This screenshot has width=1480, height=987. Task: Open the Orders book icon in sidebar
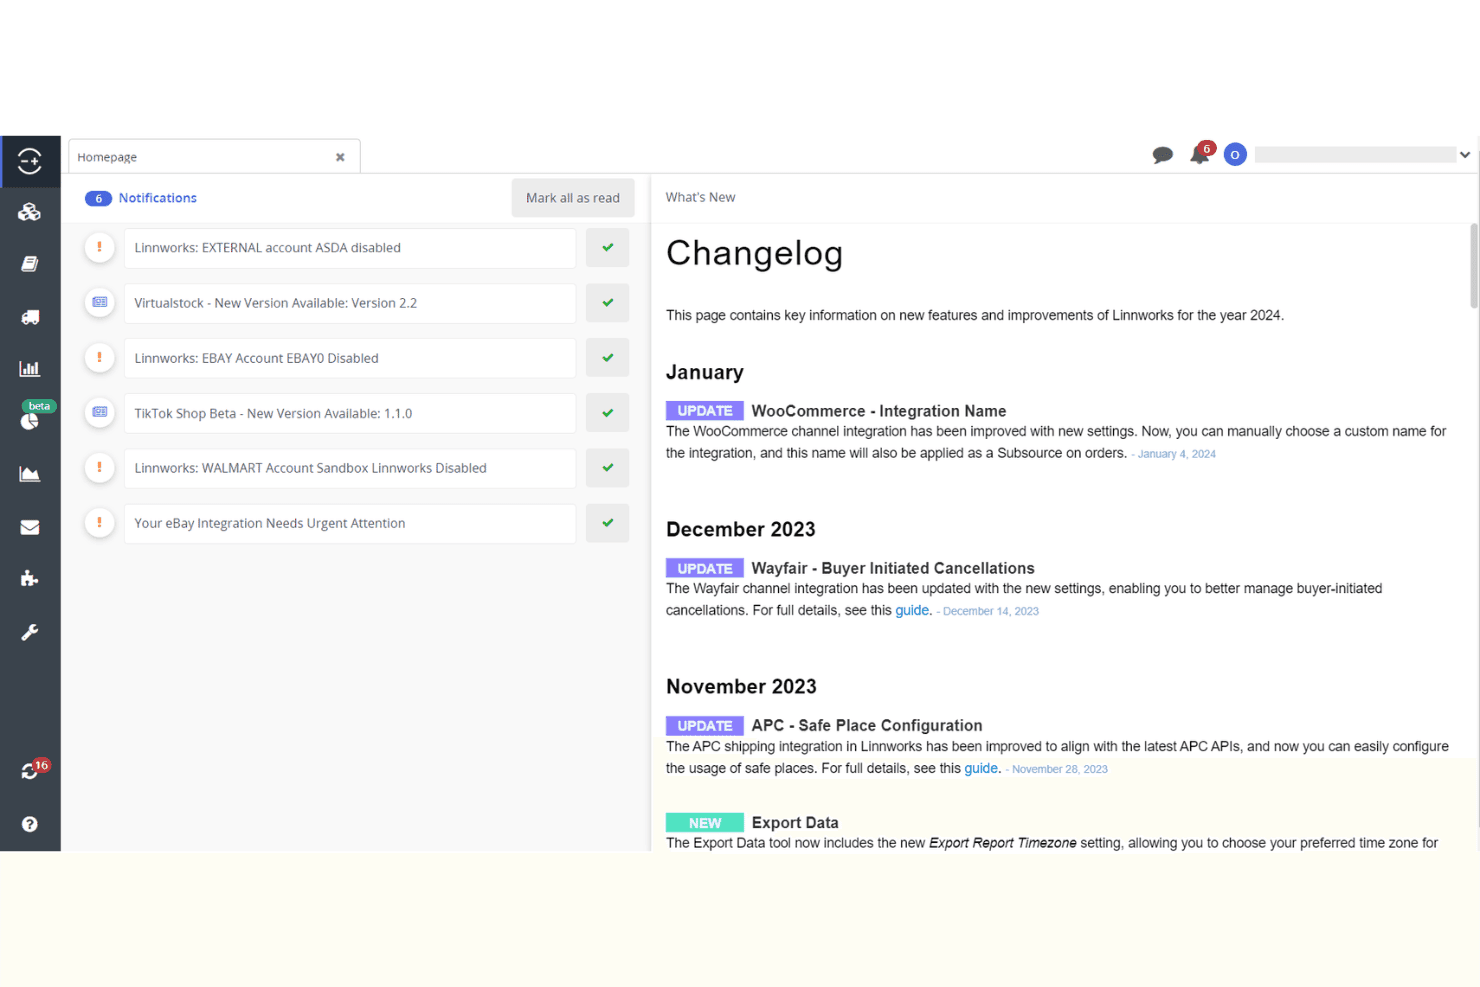pyautogui.click(x=30, y=264)
